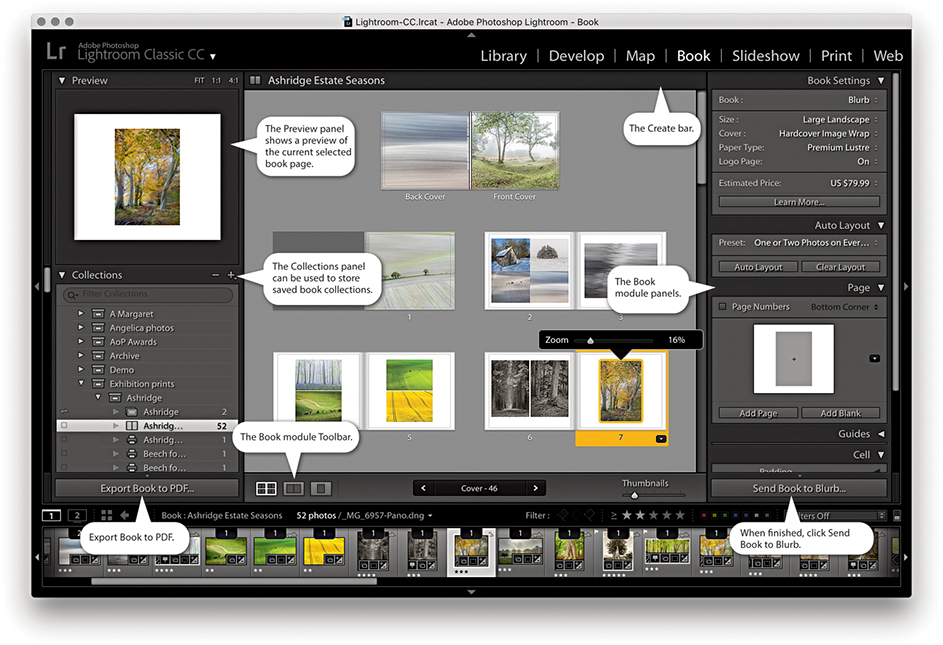Open page 7 layout arrow button
This screenshot has width=943, height=645.
660,439
